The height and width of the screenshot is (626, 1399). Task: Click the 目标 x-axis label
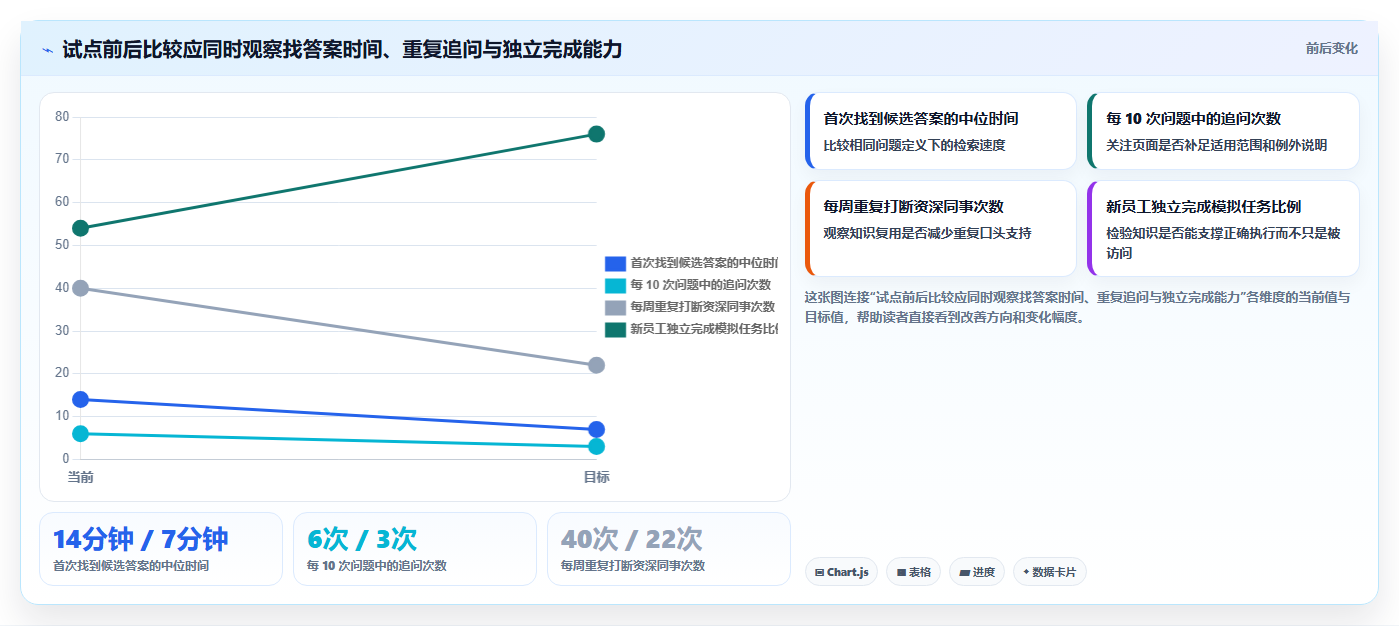pyautogui.click(x=597, y=477)
